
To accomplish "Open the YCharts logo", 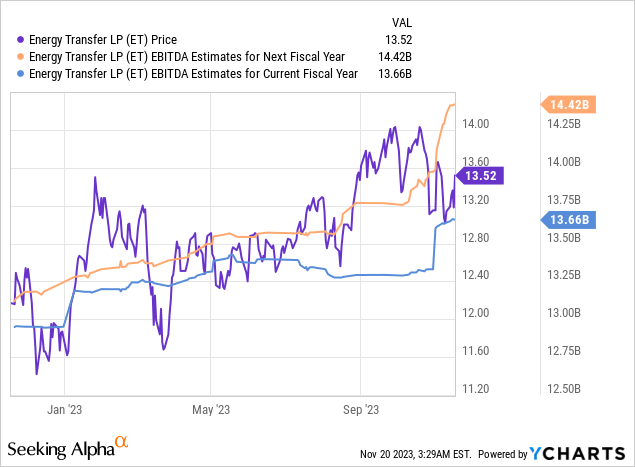I will (582, 451).
